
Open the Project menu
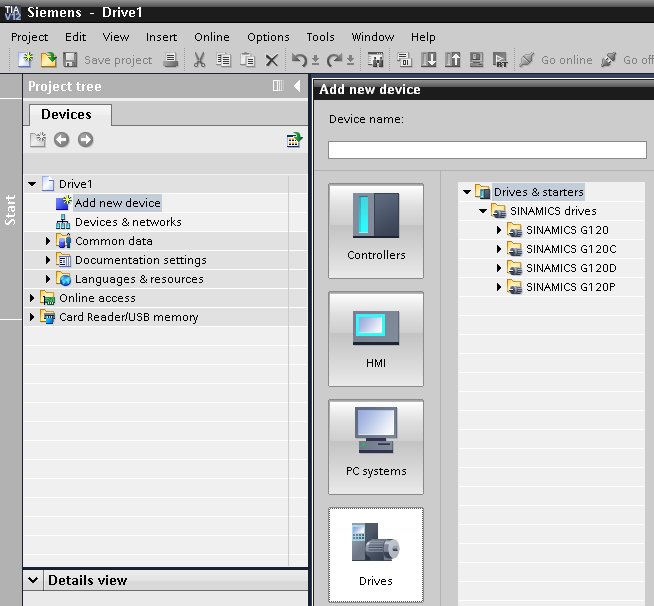click(x=29, y=37)
